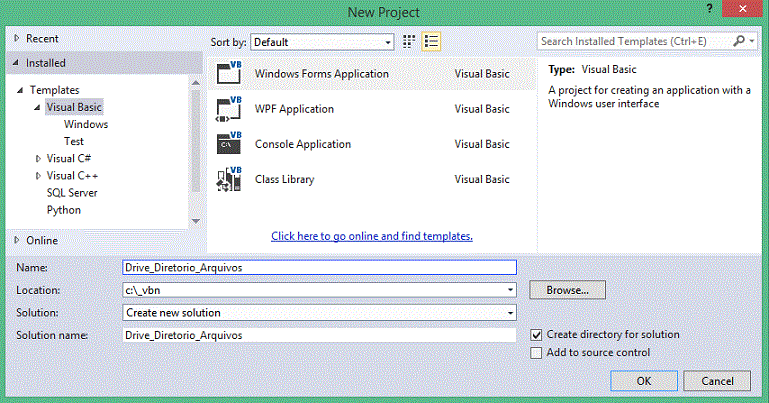The image size is (769, 403).
Task: Click the Search Installed Templates box
Action: (634, 41)
